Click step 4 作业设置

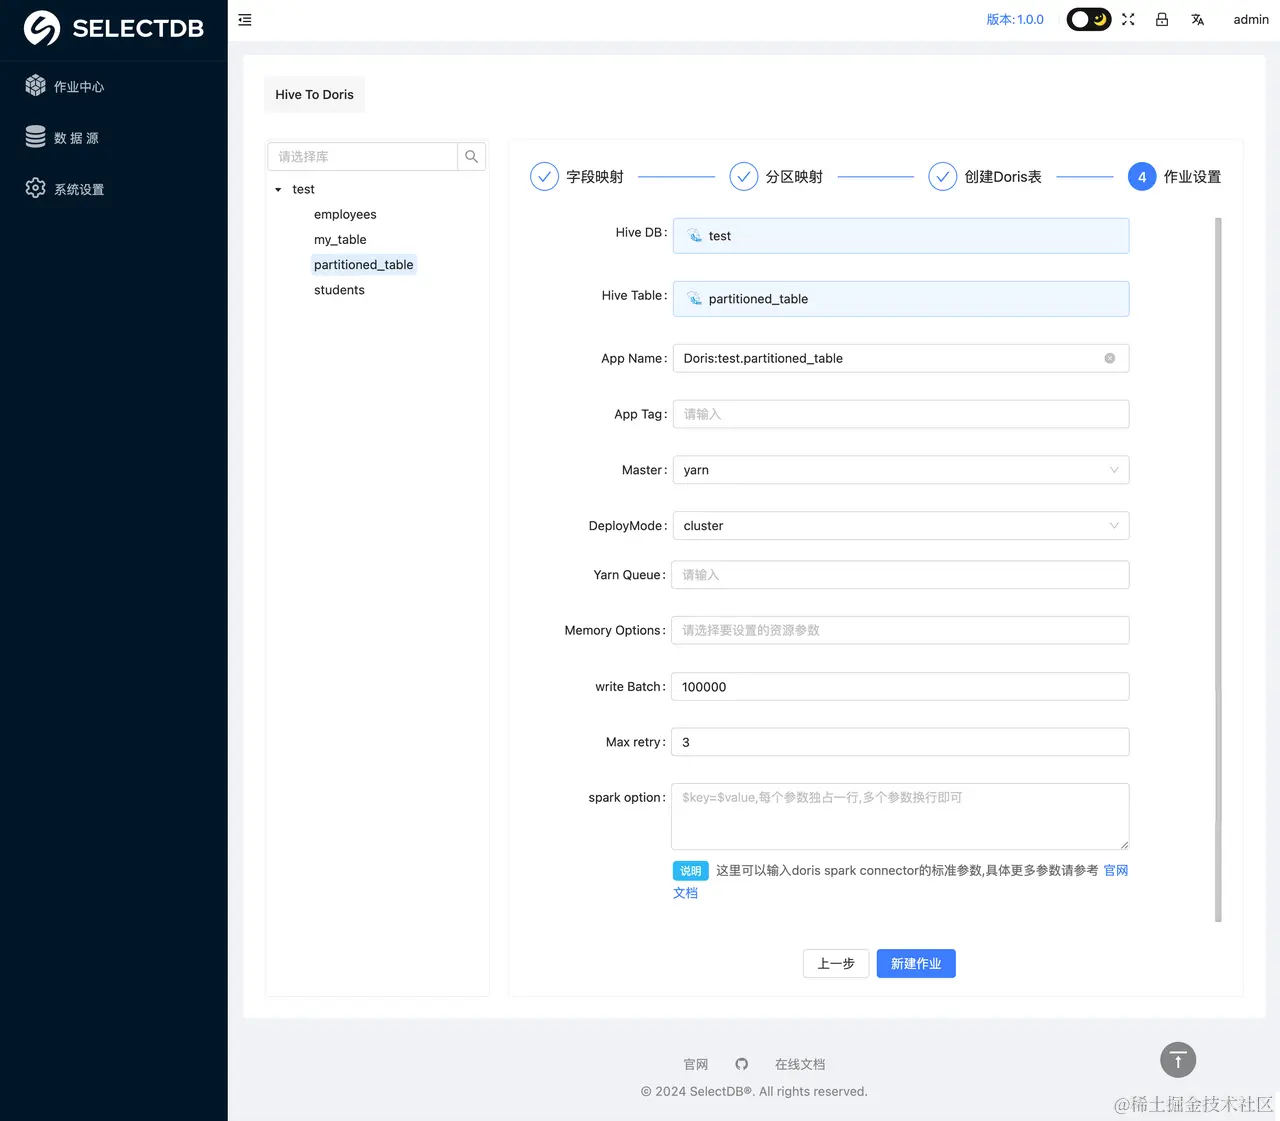pos(1174,177)
